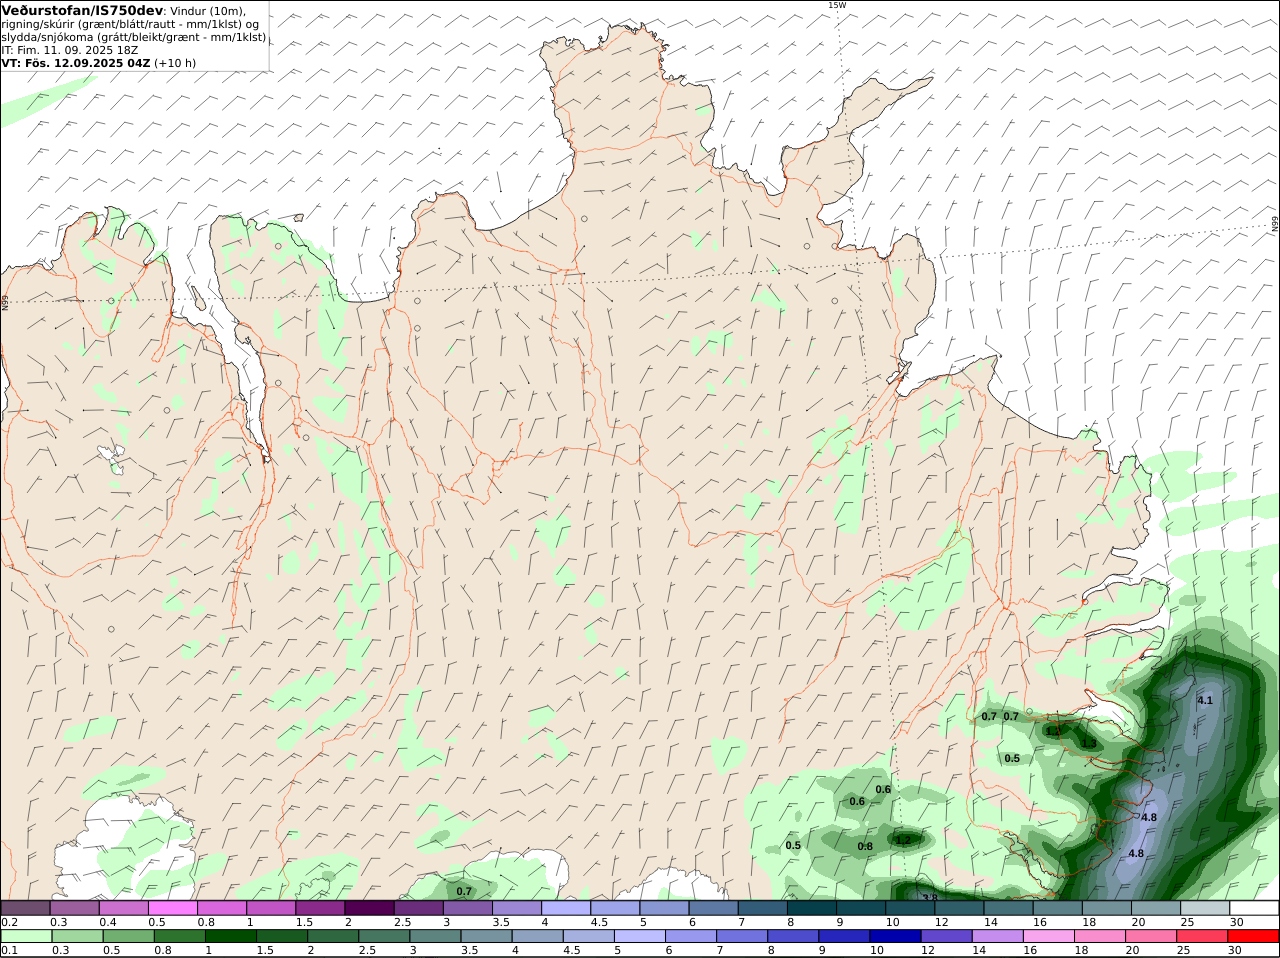Pick the green 0.8 swatch in rain legend row

pyautogui.click(x=179, y=936)
